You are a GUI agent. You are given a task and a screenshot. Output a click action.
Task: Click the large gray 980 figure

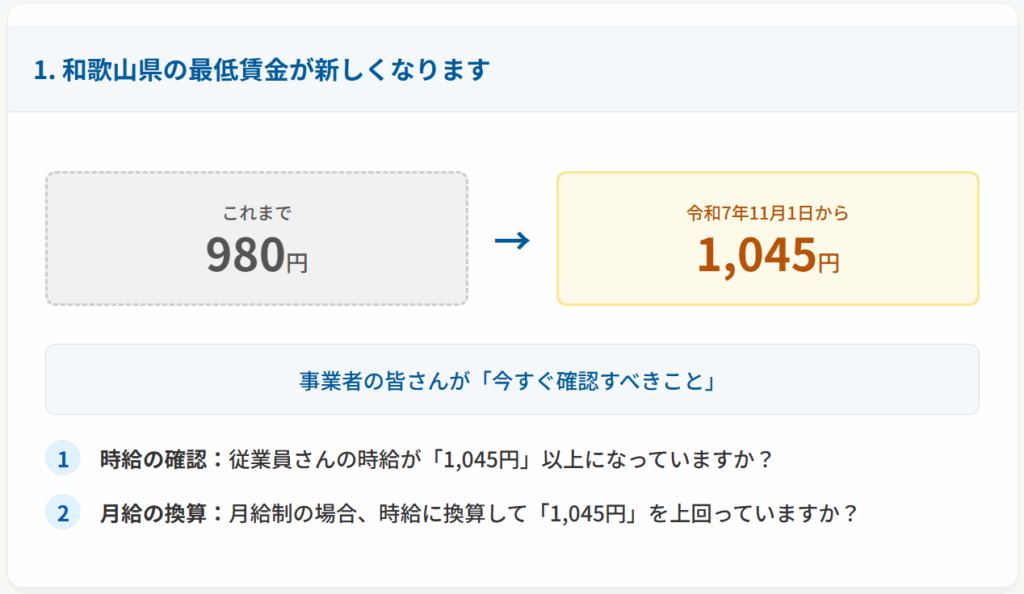[x=245, y=255]
